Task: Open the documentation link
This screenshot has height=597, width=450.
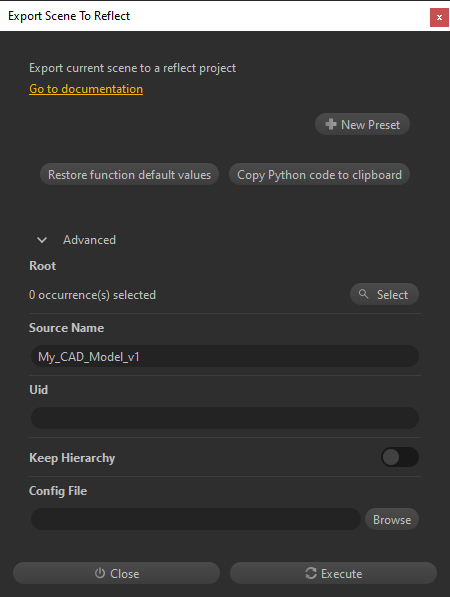Action: [x=86, y=89]
